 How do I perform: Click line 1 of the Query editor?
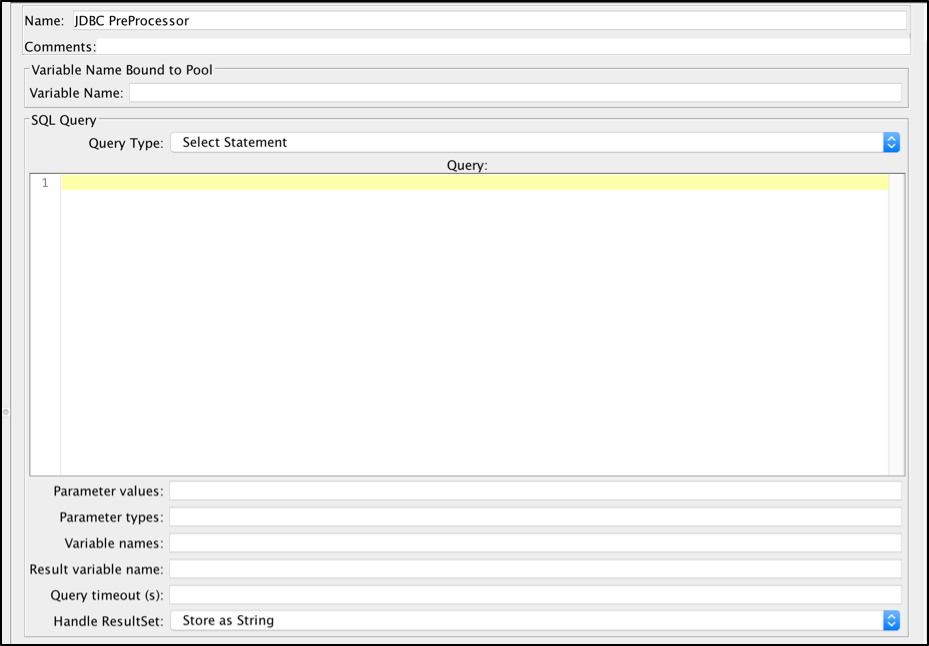tap(475, 183)
